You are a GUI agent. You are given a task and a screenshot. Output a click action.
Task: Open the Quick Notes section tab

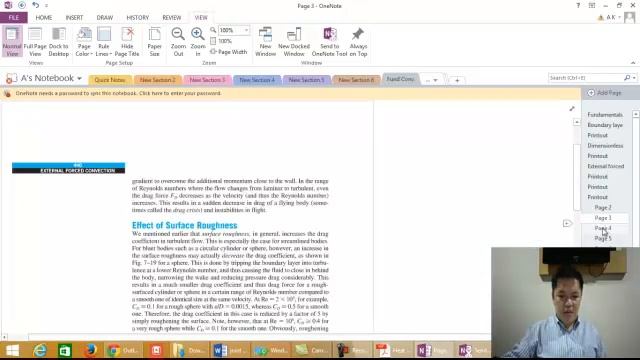(110, 80)
